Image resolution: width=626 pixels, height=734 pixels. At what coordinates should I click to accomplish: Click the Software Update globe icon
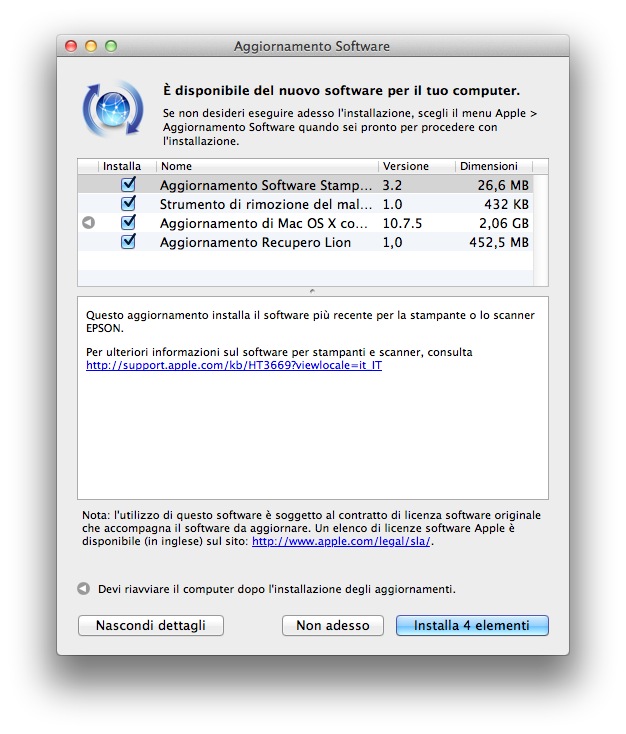(x=113, y=109)
